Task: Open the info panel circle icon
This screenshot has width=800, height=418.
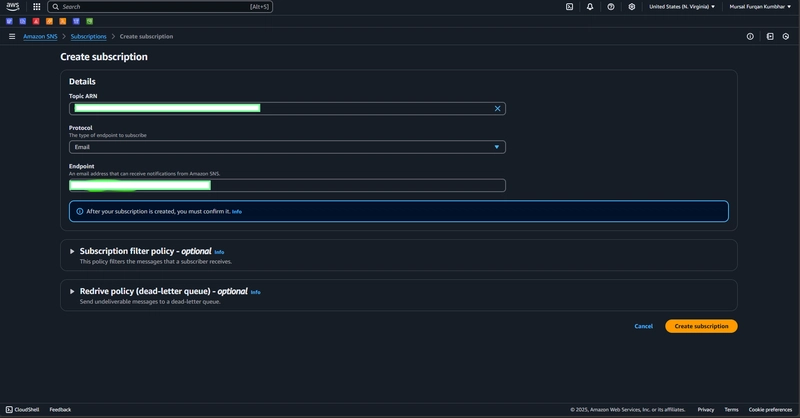Action: click(750, 36)
